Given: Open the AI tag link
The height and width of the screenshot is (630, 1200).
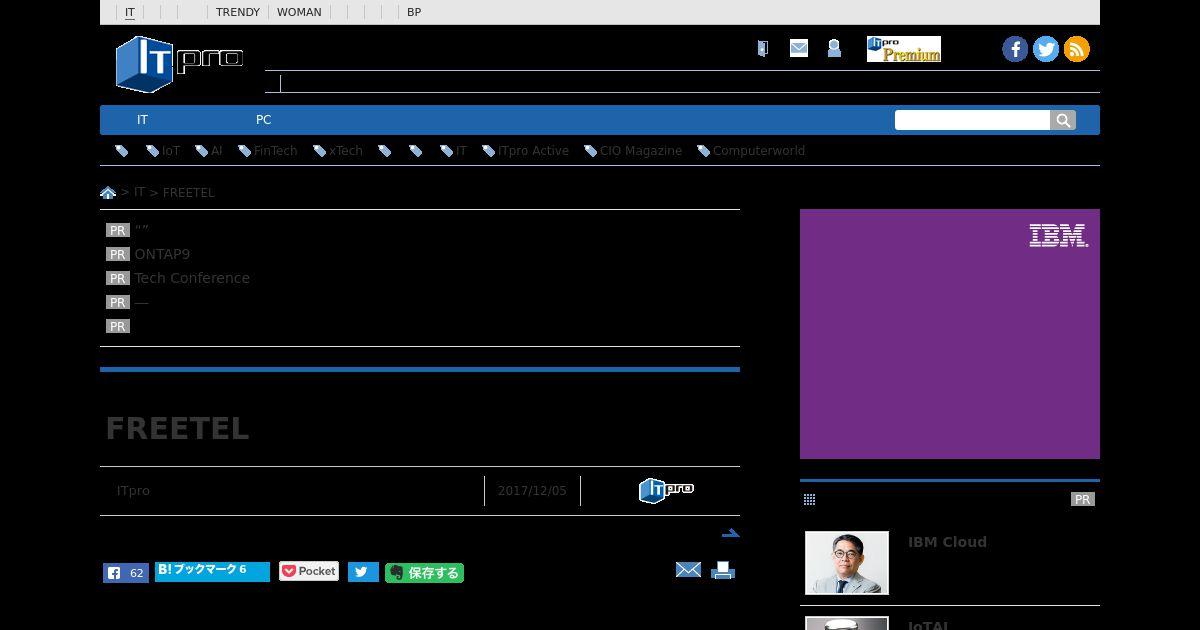Looking at the screenshot, I should coord(216,151).
